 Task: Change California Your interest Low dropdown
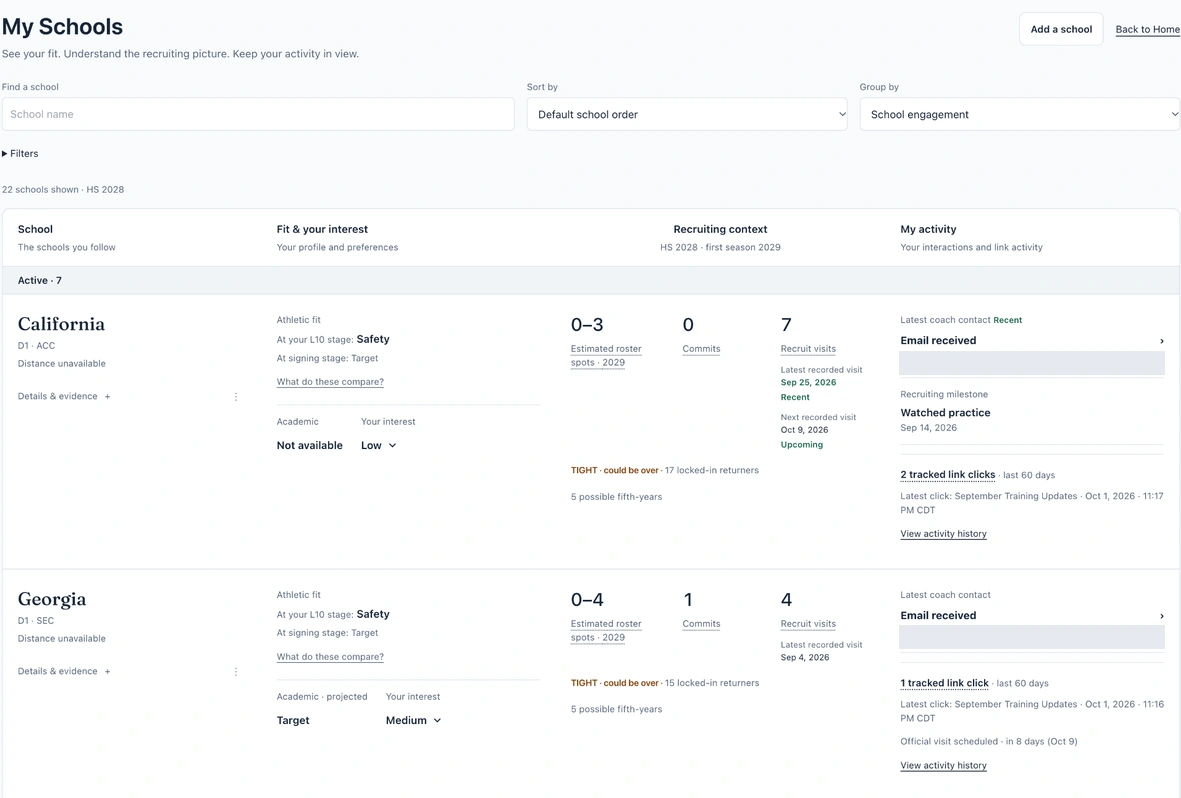coord(378,445)
